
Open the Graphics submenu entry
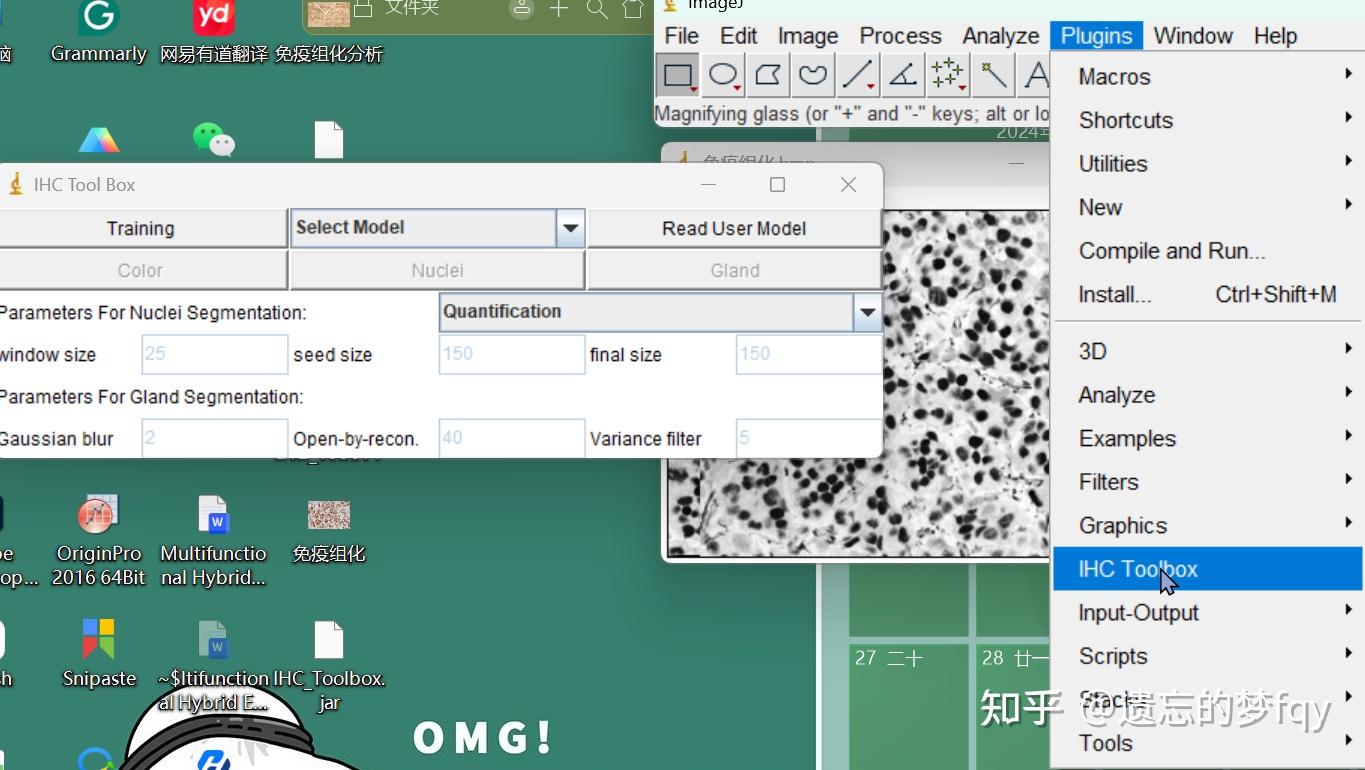tap(1207, 525)
